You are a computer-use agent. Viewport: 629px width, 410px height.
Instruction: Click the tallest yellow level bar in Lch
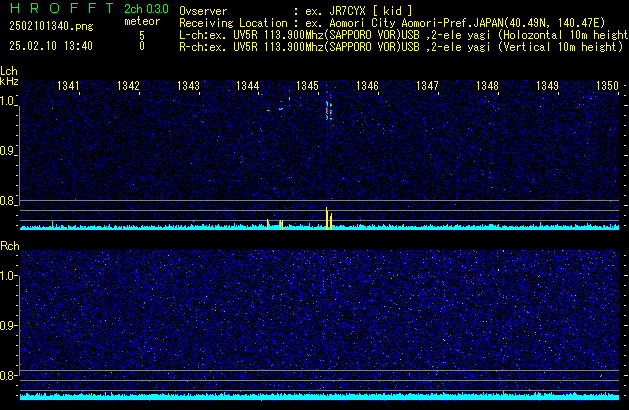(327, 218)
